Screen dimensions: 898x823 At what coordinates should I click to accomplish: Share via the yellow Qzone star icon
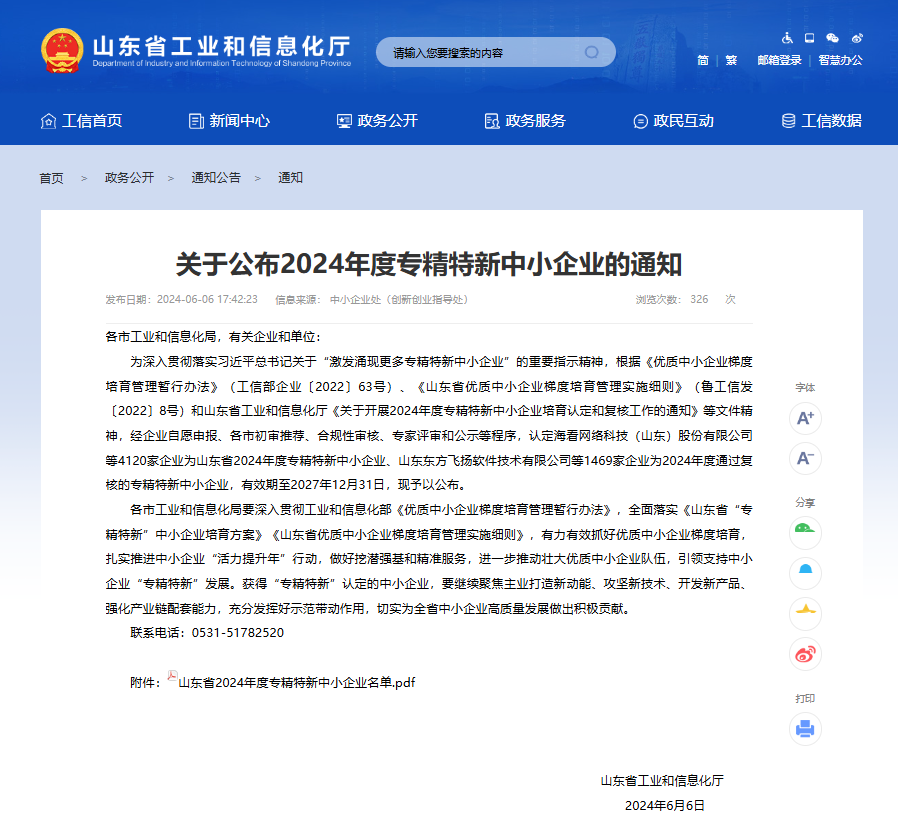coord(805,612)
